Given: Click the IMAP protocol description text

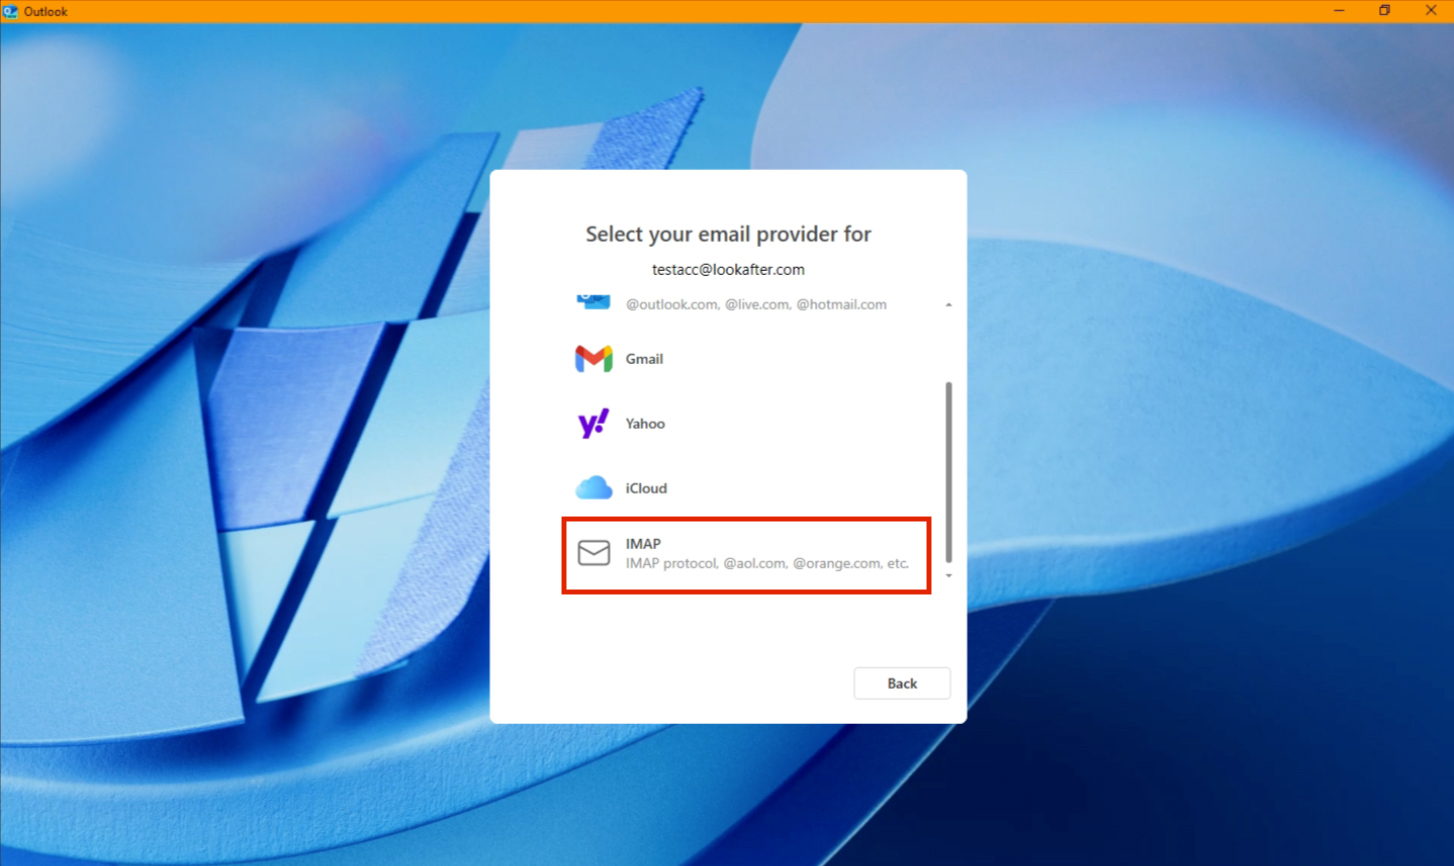Looking at the screenshot, I should (767, 564).
